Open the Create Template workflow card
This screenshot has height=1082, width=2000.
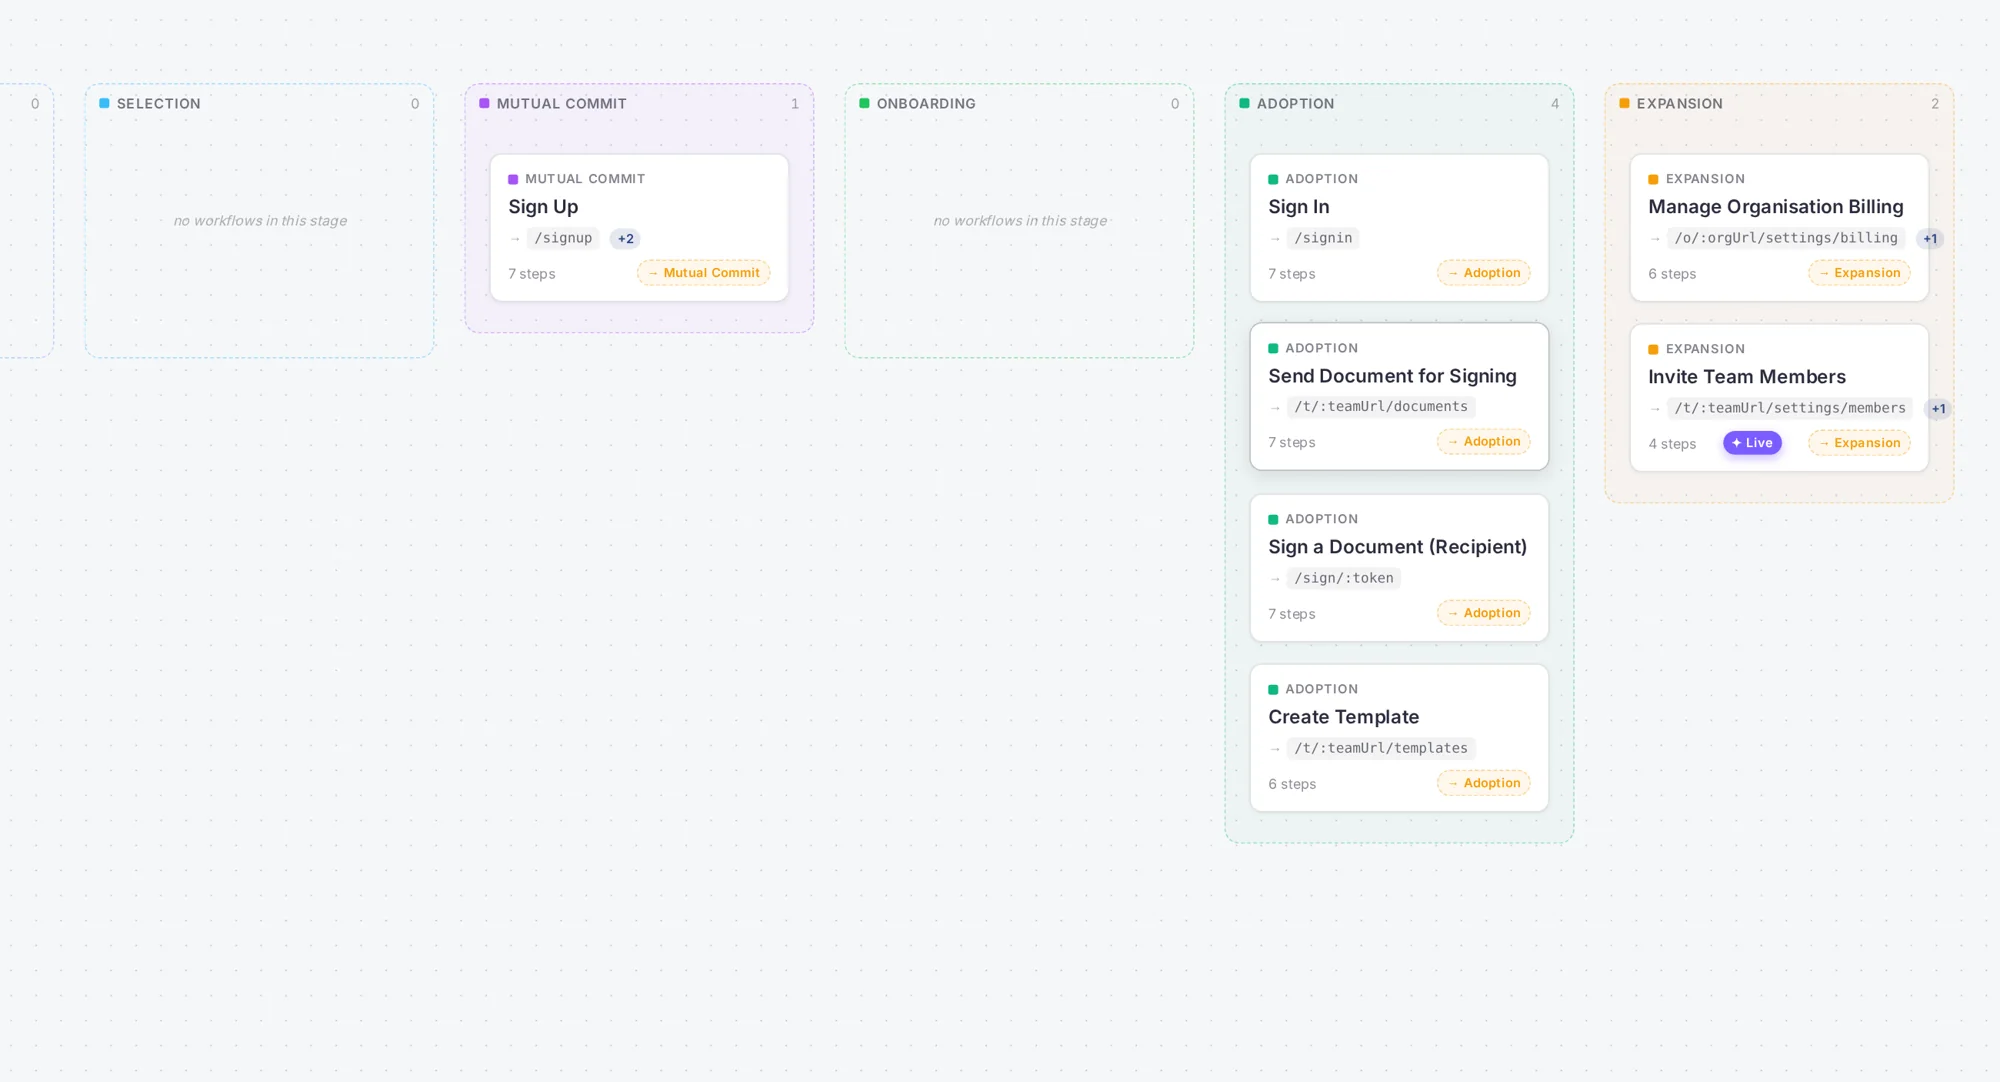click(x=1399, y=738)
